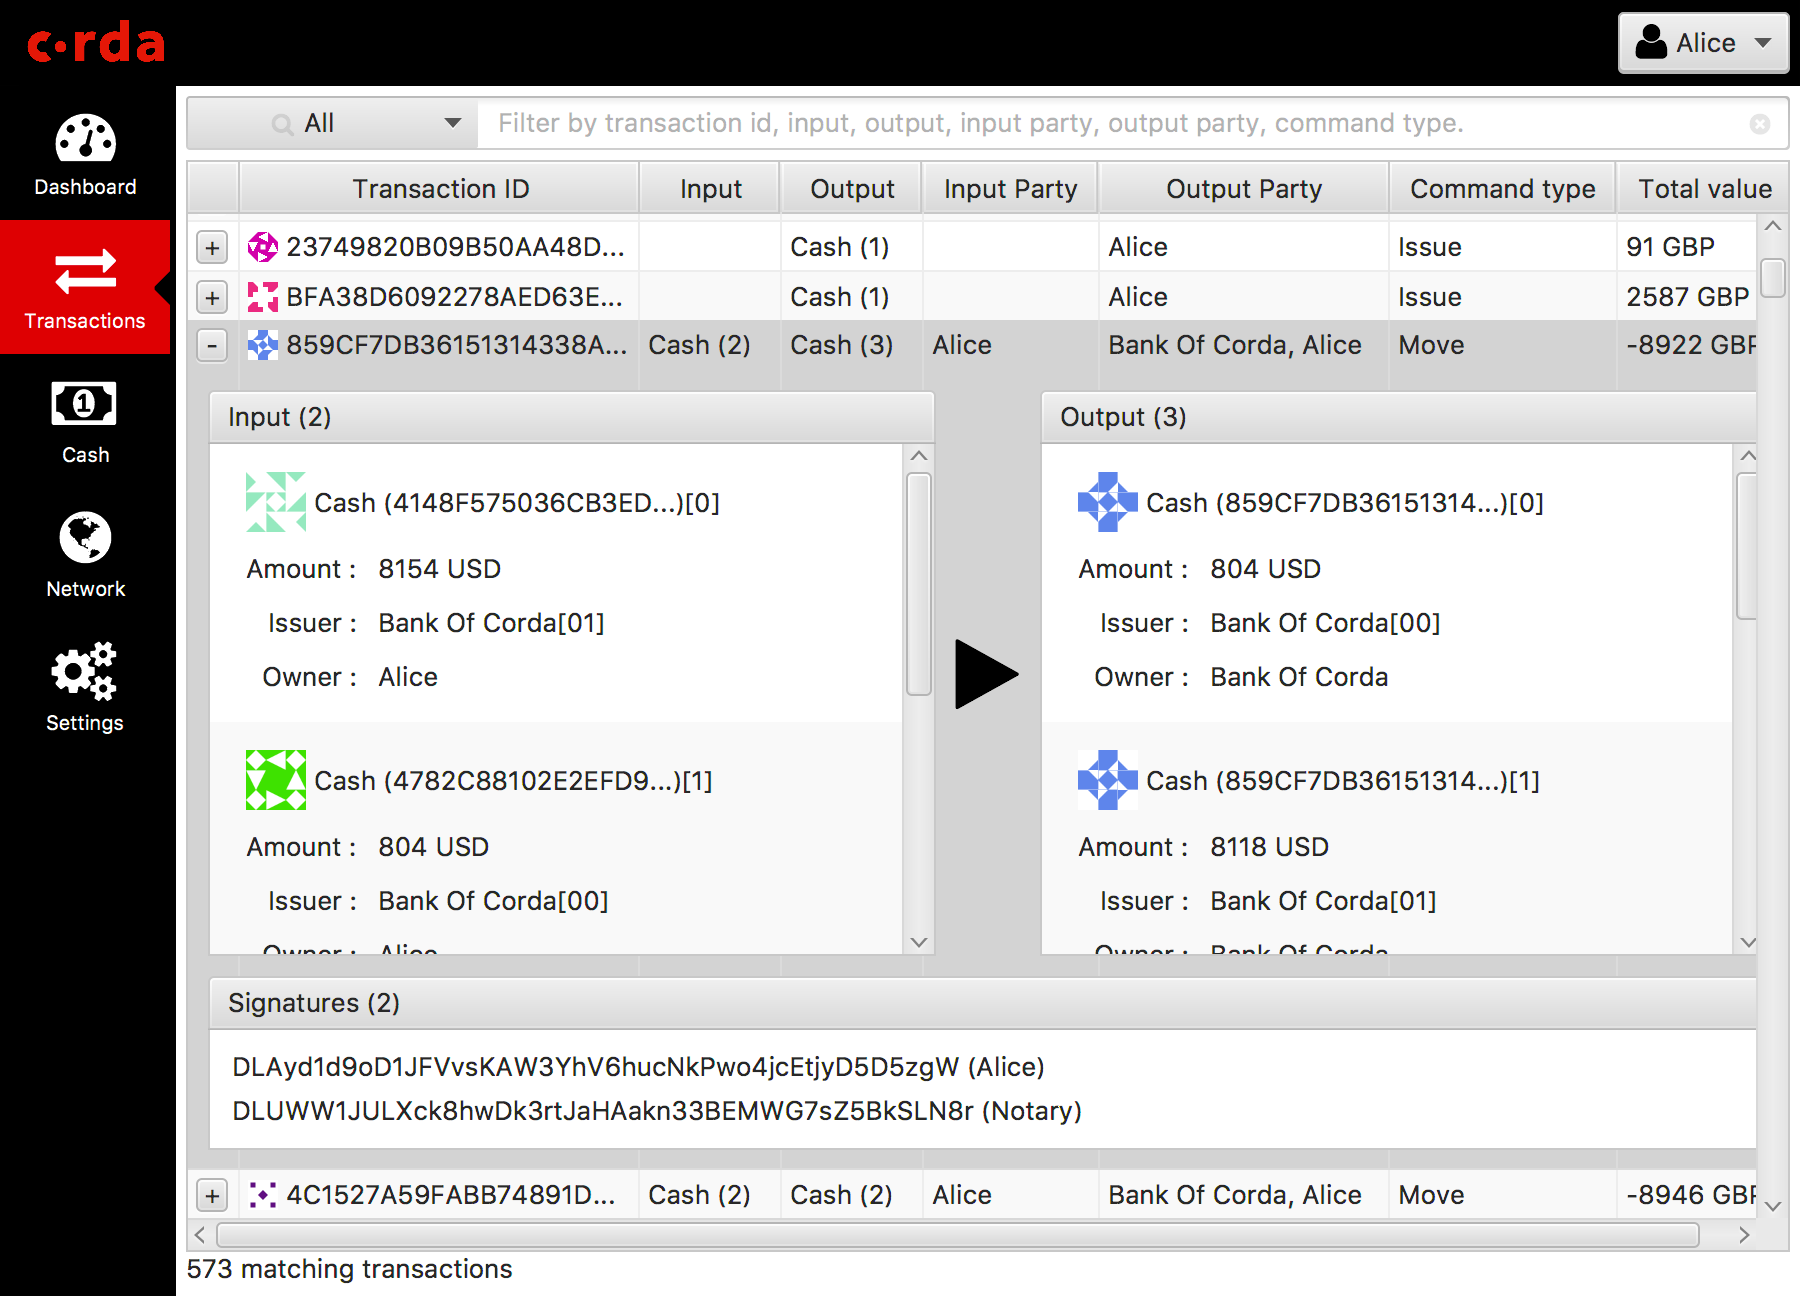
Task: Click the green identicon for Cash 4782C88102E2EFD9
Action: tap(276, 780)
